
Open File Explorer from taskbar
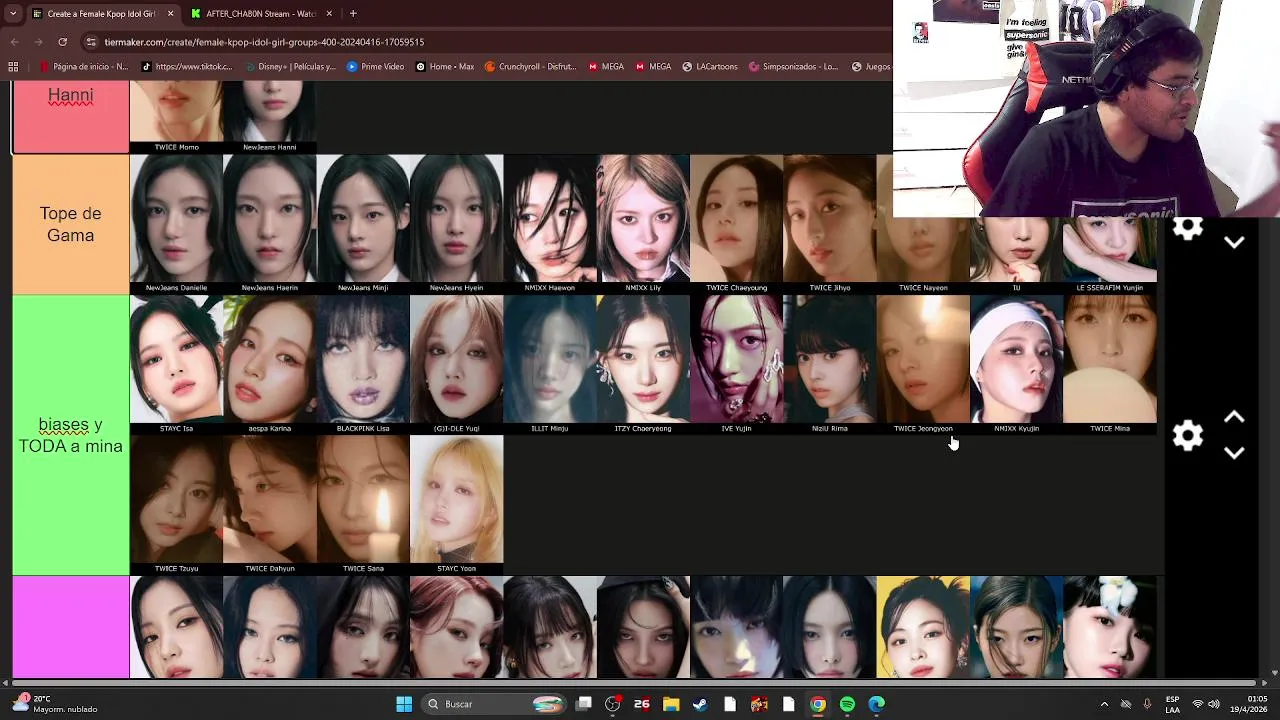[x=671, y=704]
